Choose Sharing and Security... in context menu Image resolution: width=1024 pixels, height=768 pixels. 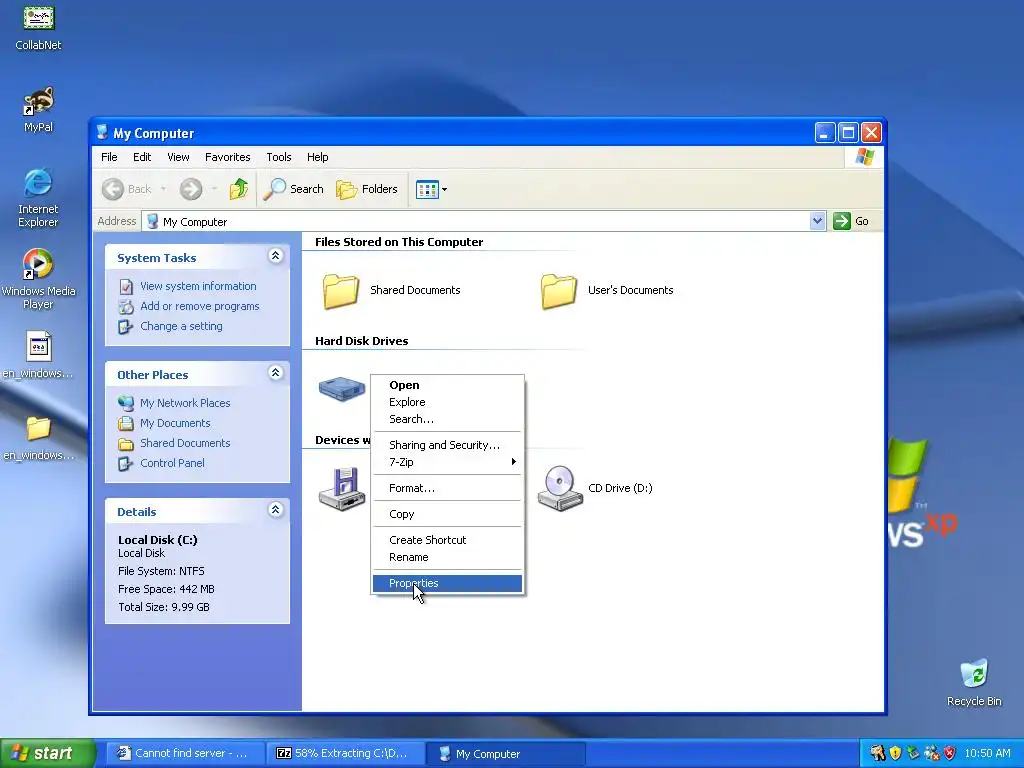click(x=447, y=445)
